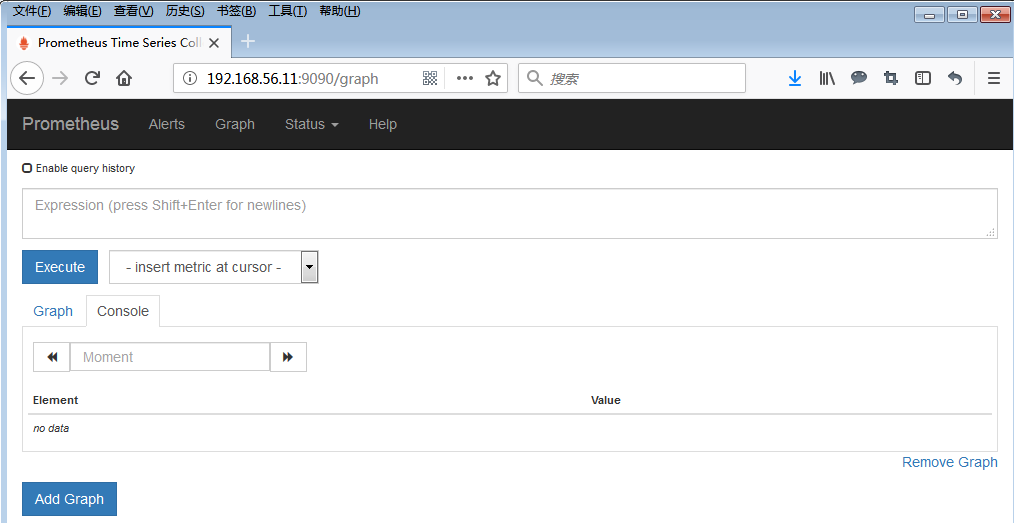Click the Prometheus flame tab favicon

(x=25, y=43)
